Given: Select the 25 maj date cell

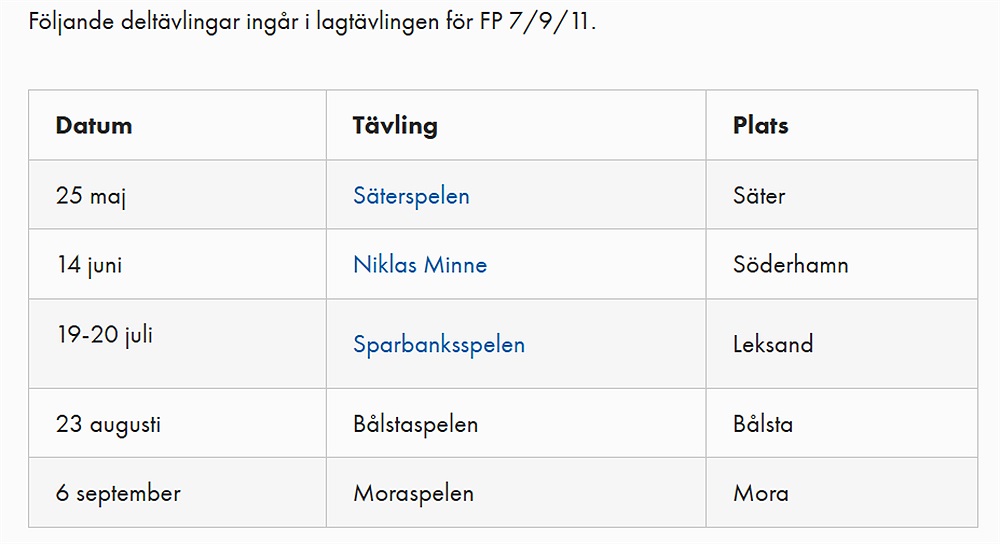Looking at the screenshot, I should pyautogui.click(x=91, y=196).
